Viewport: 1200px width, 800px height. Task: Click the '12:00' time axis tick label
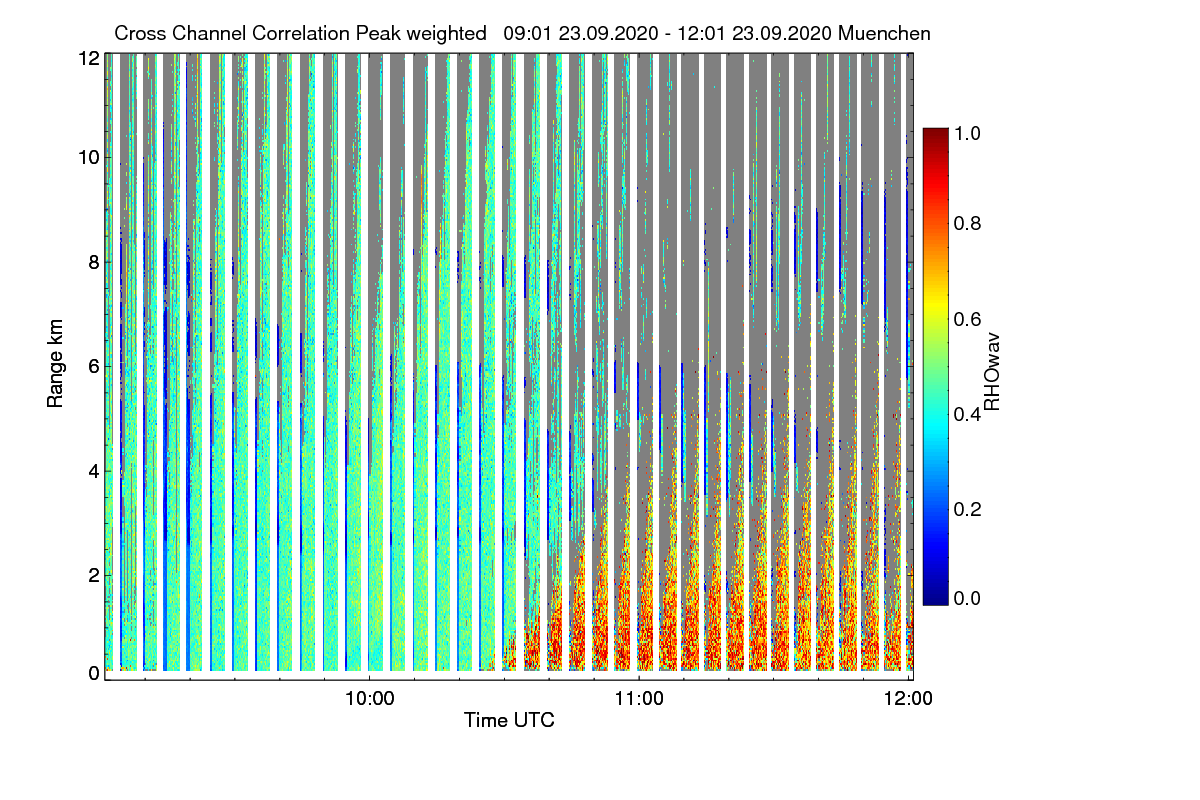[908, 699]
